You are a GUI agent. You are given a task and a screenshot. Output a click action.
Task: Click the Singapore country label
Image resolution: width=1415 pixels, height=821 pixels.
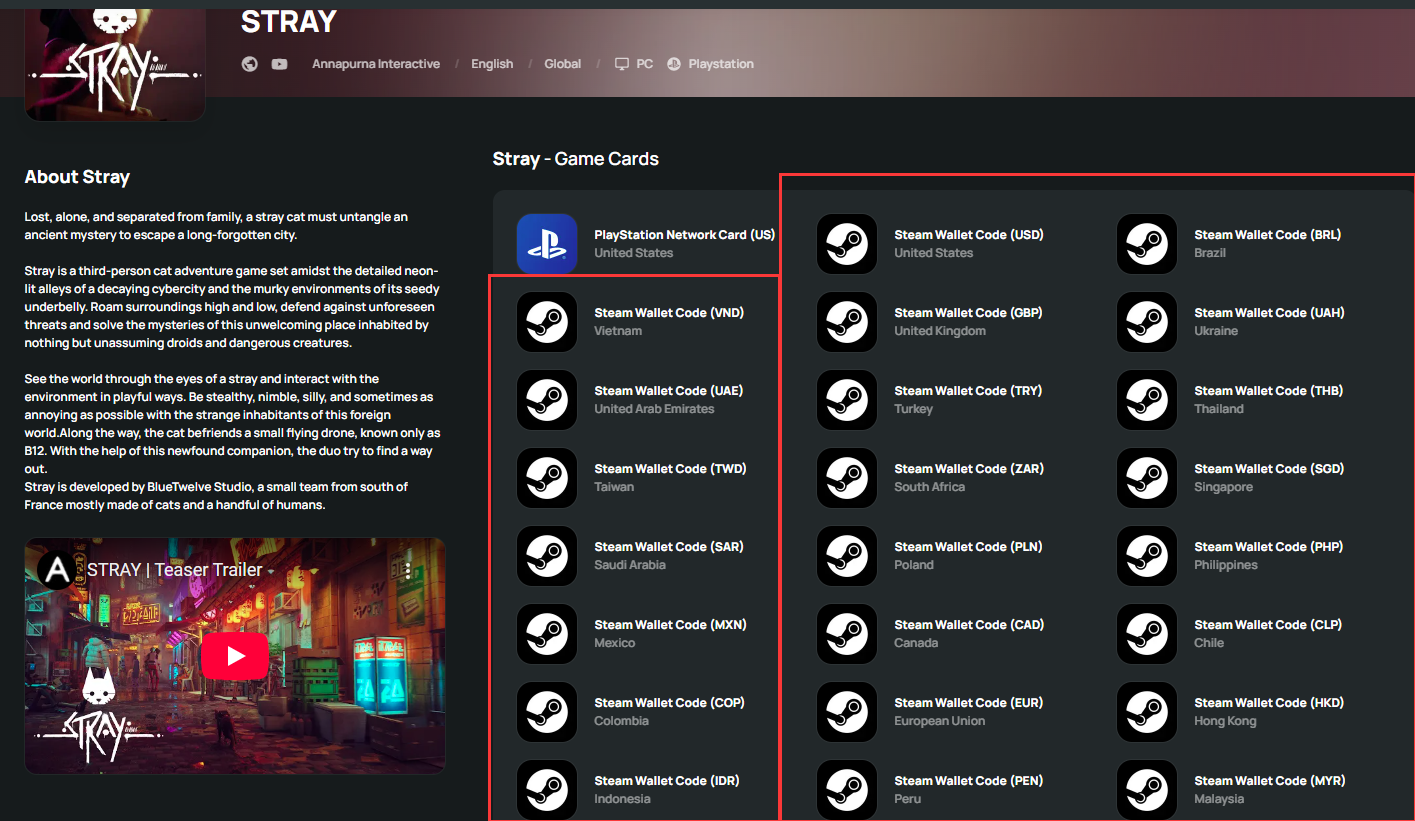1224,487
